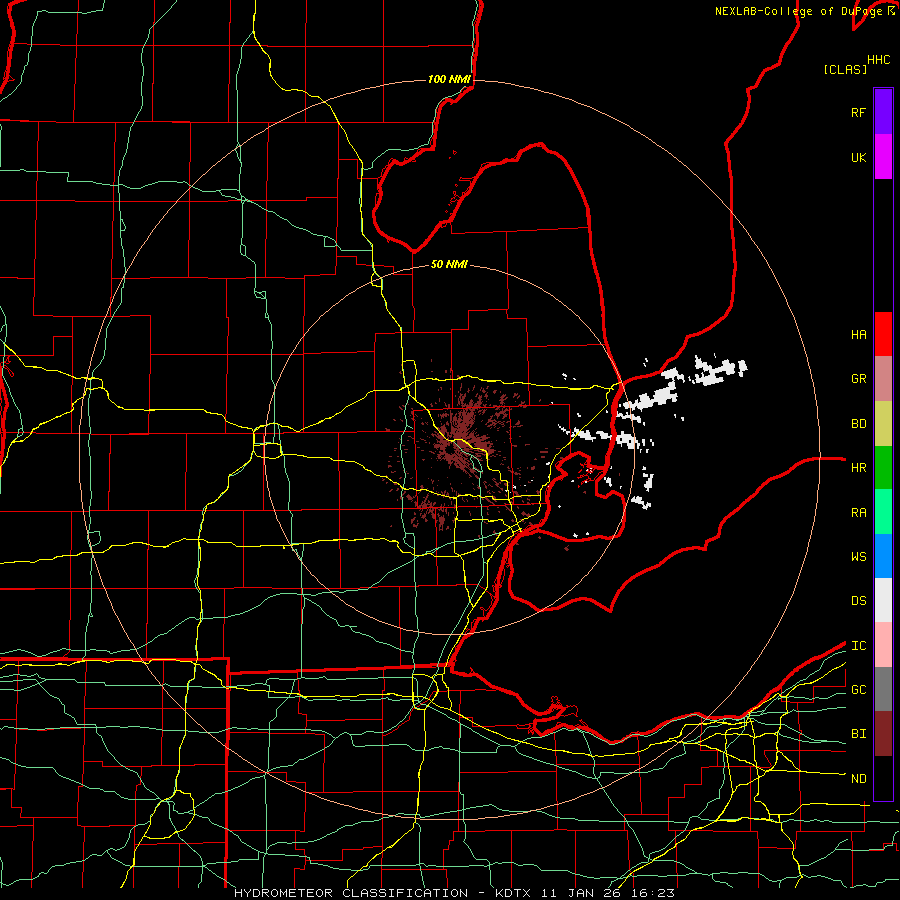The image size is (900, 900).
Task: Click the DS legend label
Action: coord(858,601)
